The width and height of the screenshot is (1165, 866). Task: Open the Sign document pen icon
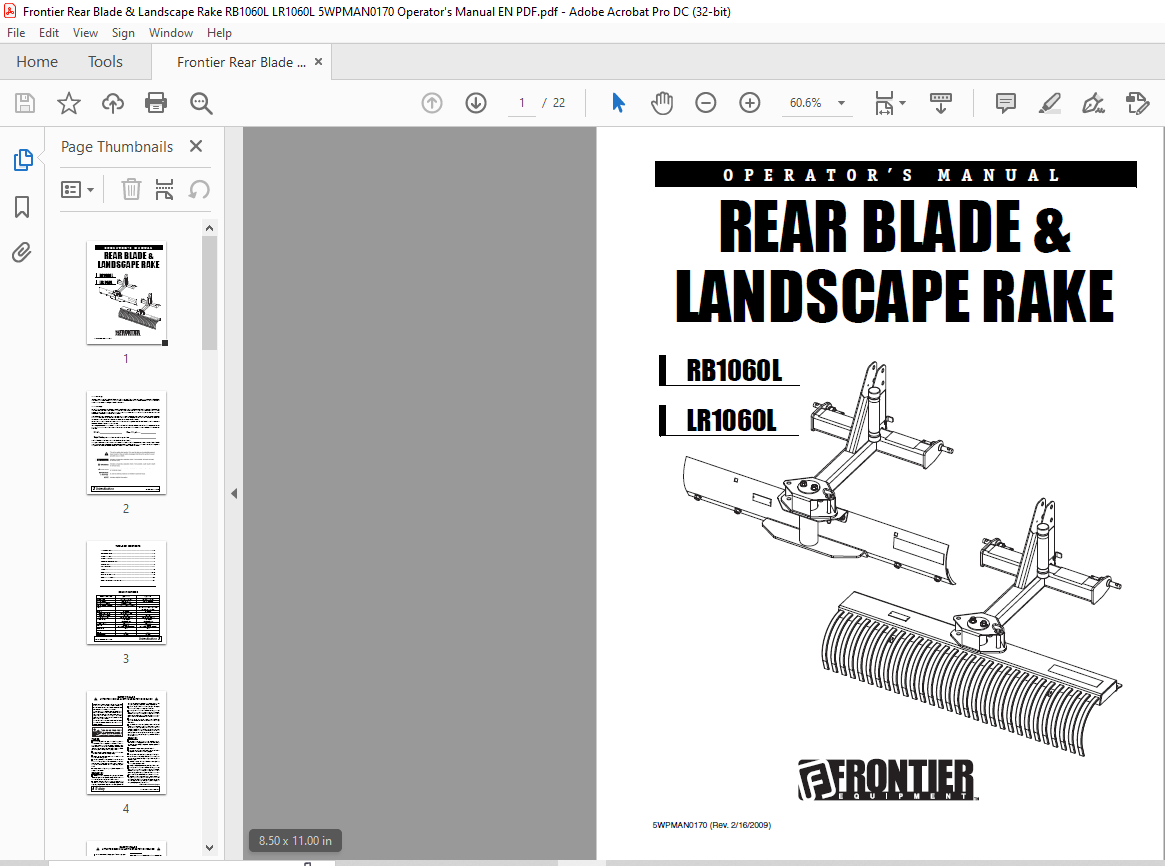1093,102
